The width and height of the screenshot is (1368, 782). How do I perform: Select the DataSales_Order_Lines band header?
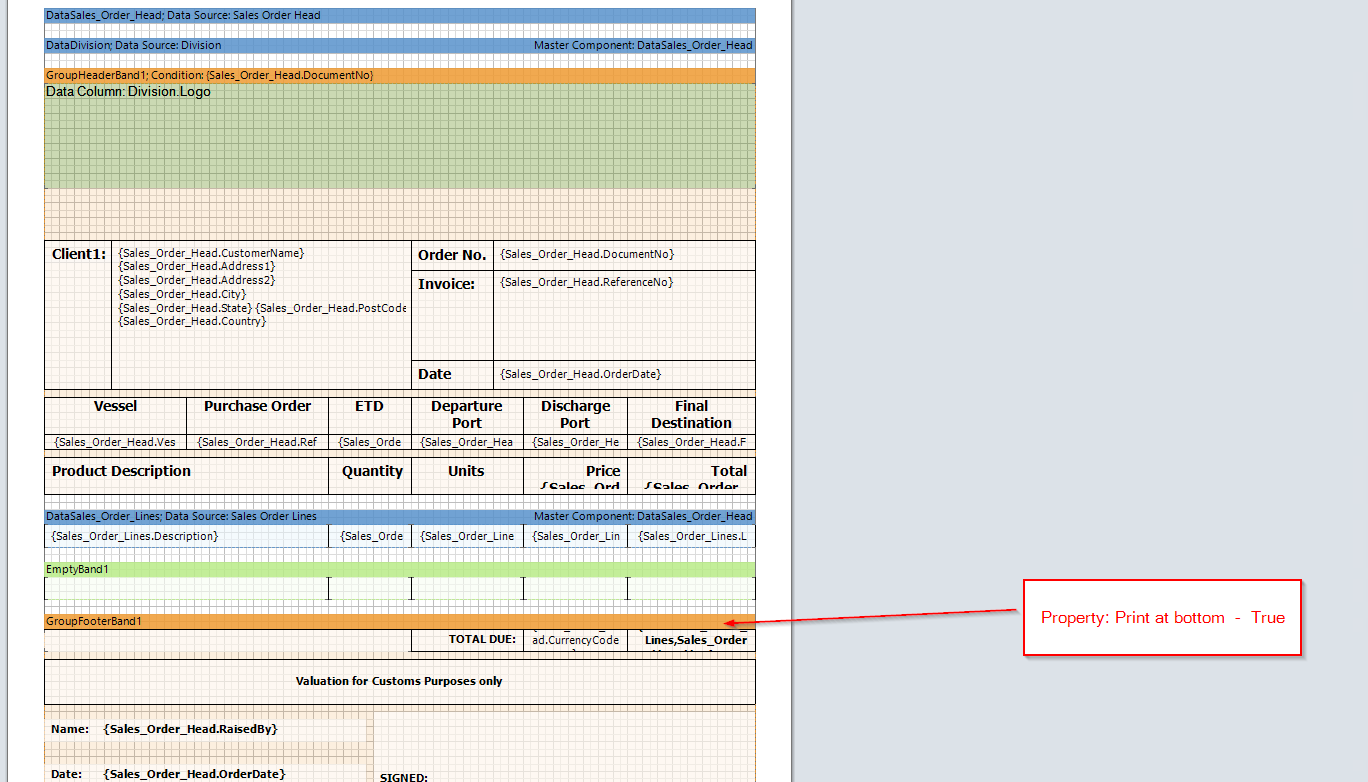pos(399,516)
